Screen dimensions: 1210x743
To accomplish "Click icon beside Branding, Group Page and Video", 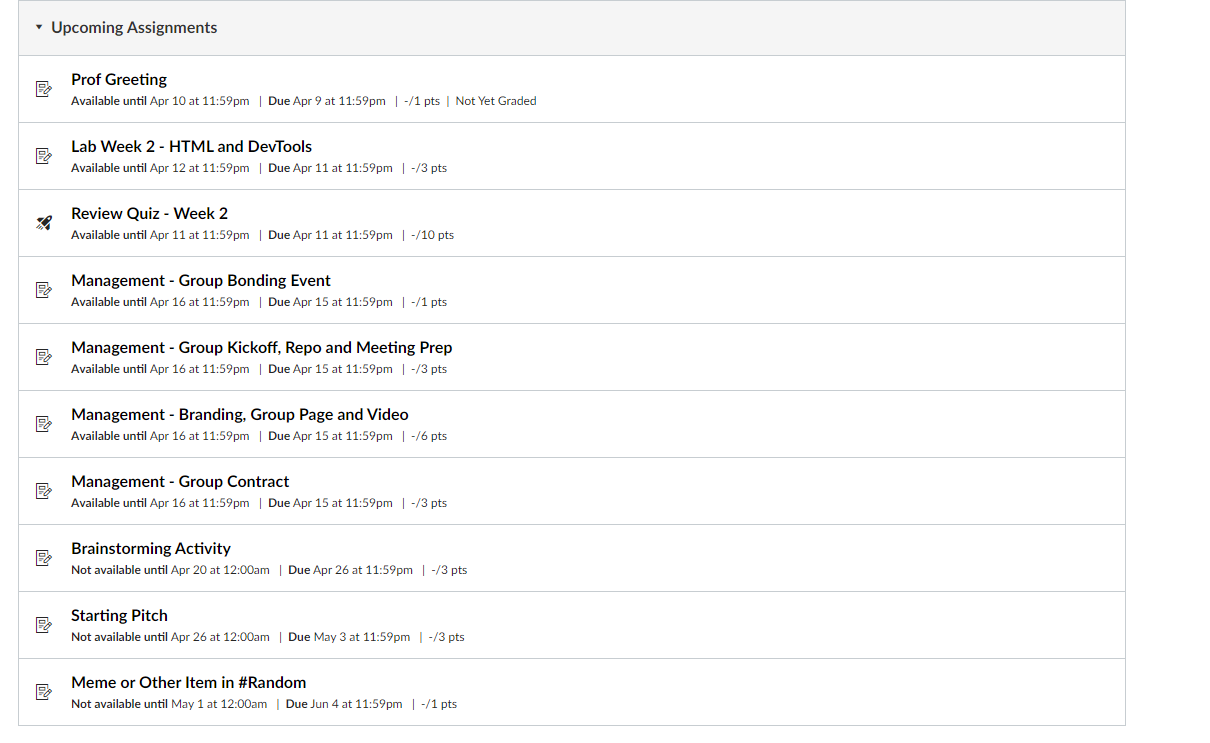I will [43, 424].
